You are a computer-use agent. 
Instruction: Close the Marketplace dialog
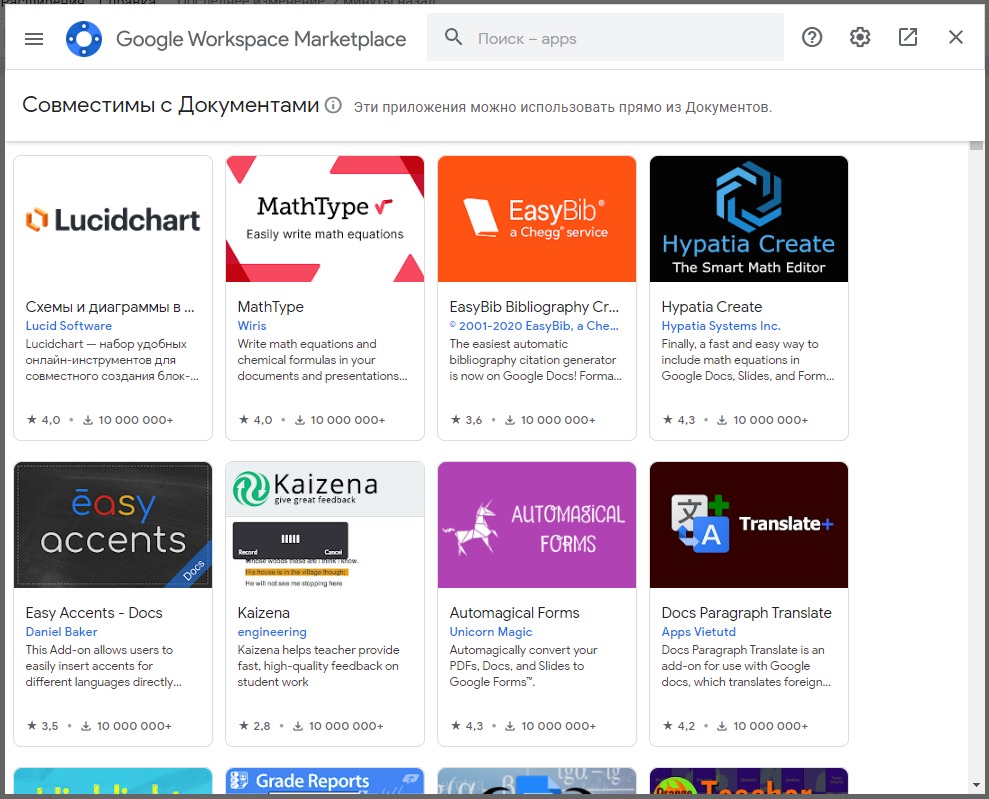[956, 37]
